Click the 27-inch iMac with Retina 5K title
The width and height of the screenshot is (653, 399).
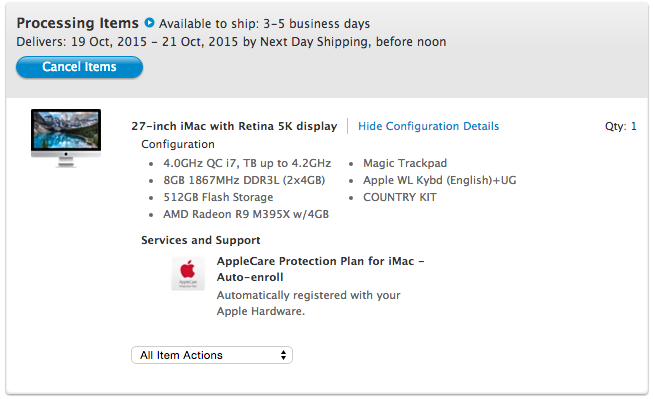click(x=234, y=126)
